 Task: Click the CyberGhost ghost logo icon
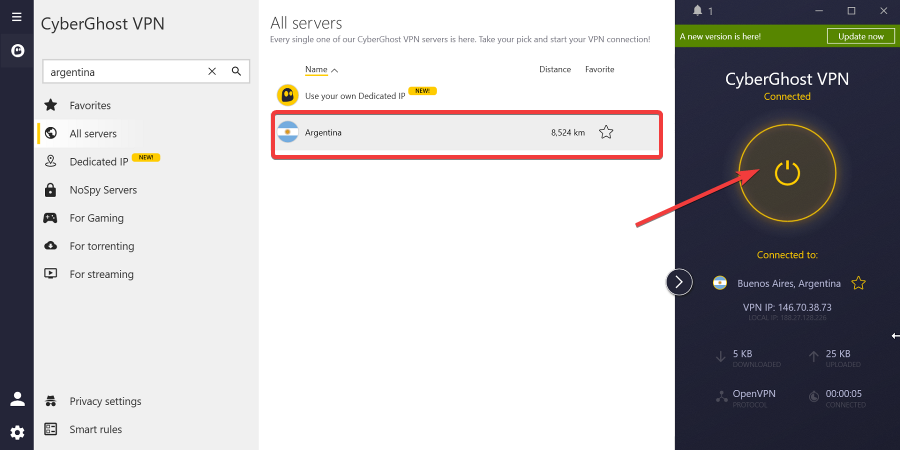click(16, 50)
